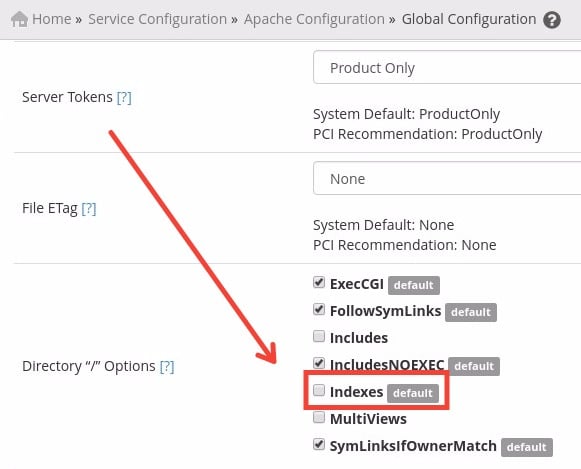This screenshot has height=469, width=581.
Task: Click Global Configuration breadcrumb title
Action: point(469,19)
